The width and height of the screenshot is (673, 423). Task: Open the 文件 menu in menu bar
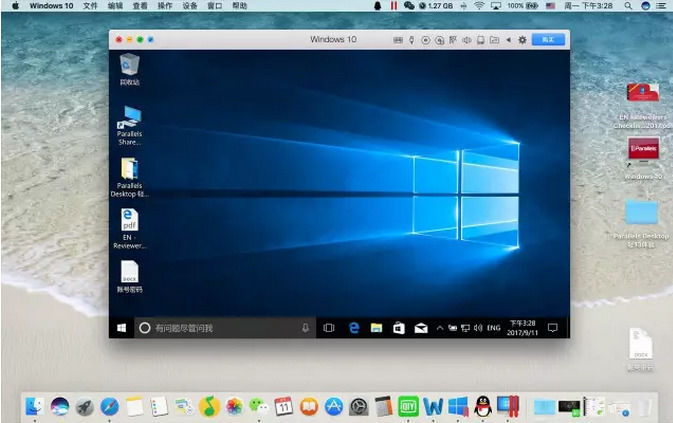pyautogui.click(x=90, y=6)
